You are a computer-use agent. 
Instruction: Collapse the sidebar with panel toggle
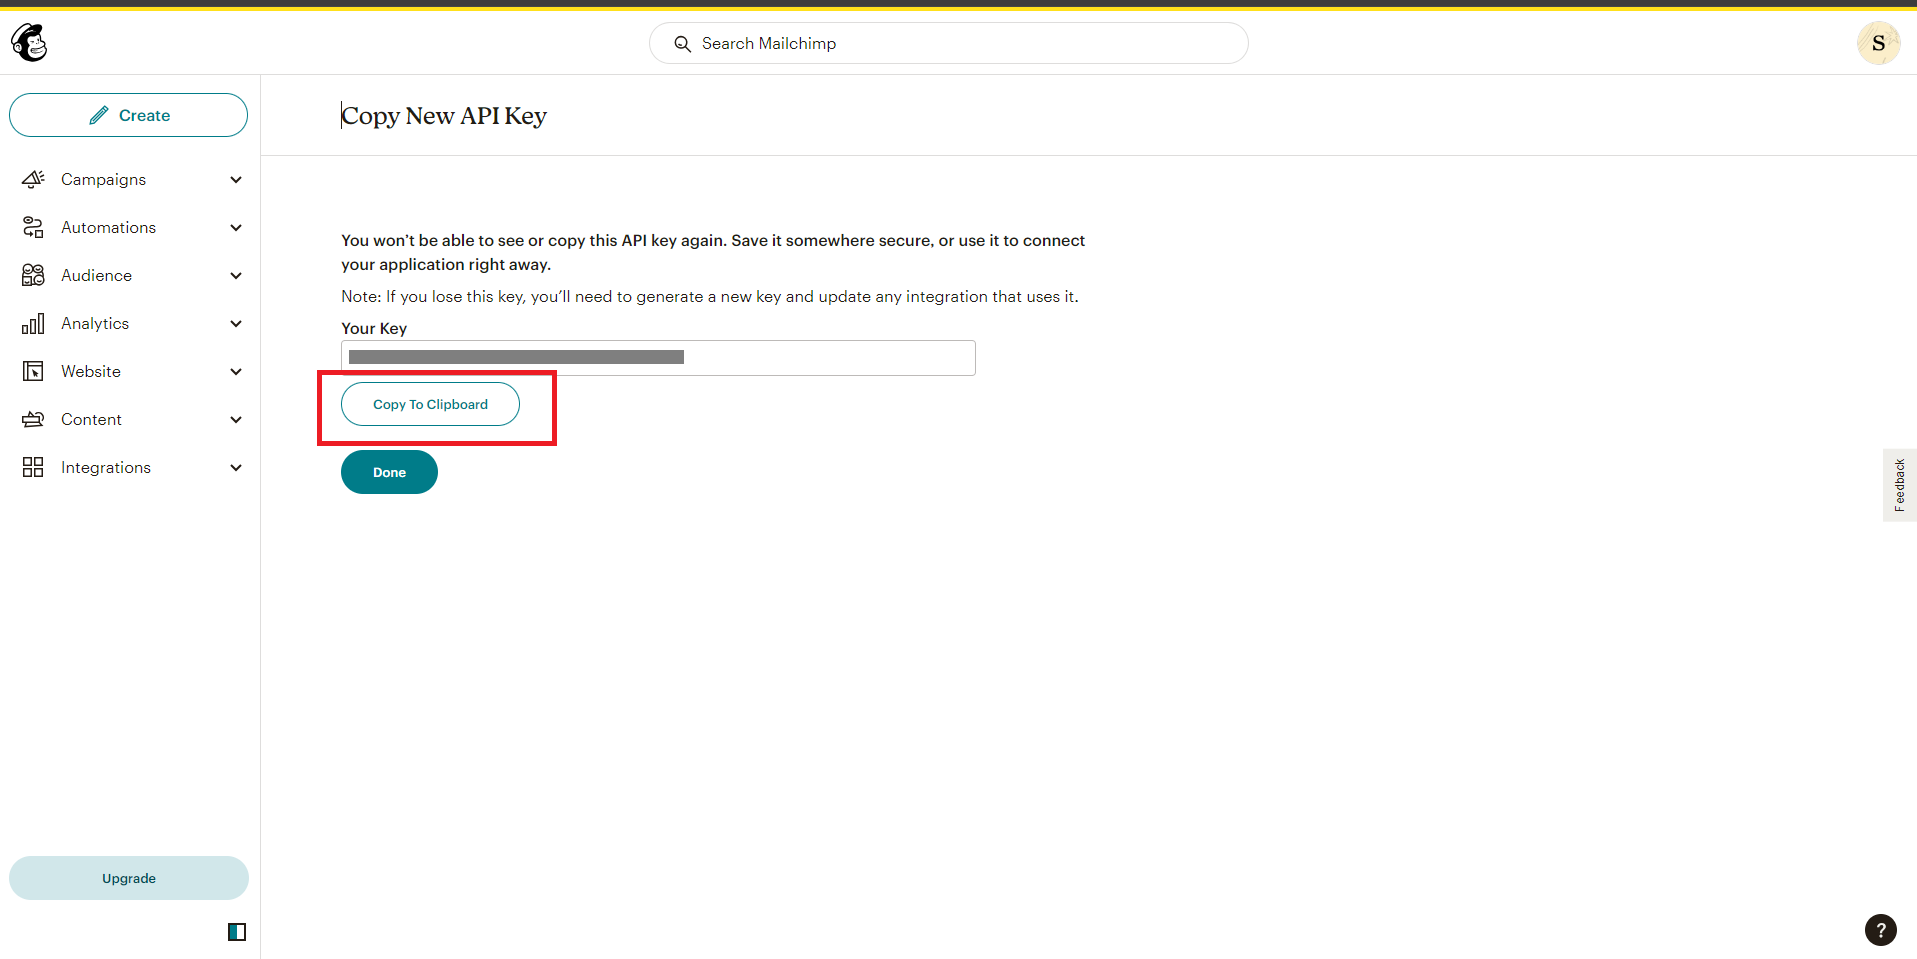pos(237,931)
